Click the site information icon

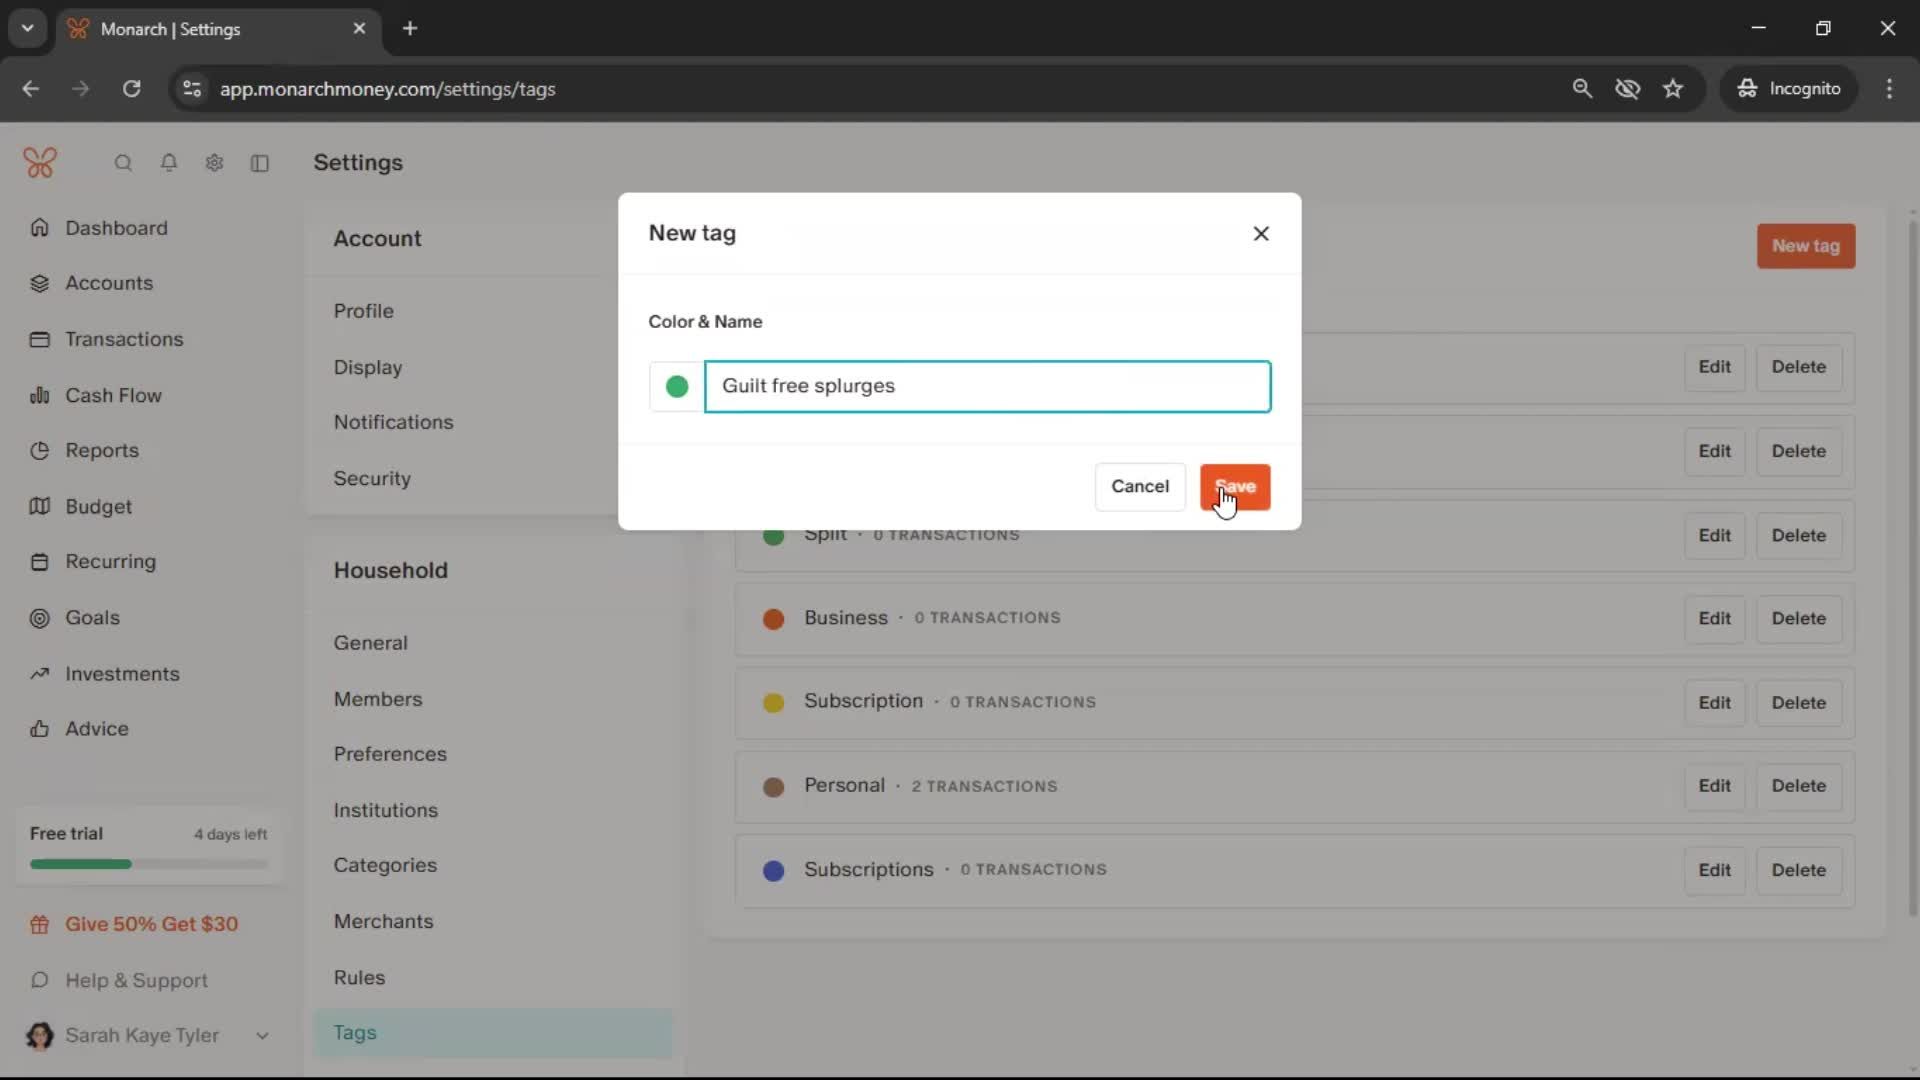(x=192, y=89)
